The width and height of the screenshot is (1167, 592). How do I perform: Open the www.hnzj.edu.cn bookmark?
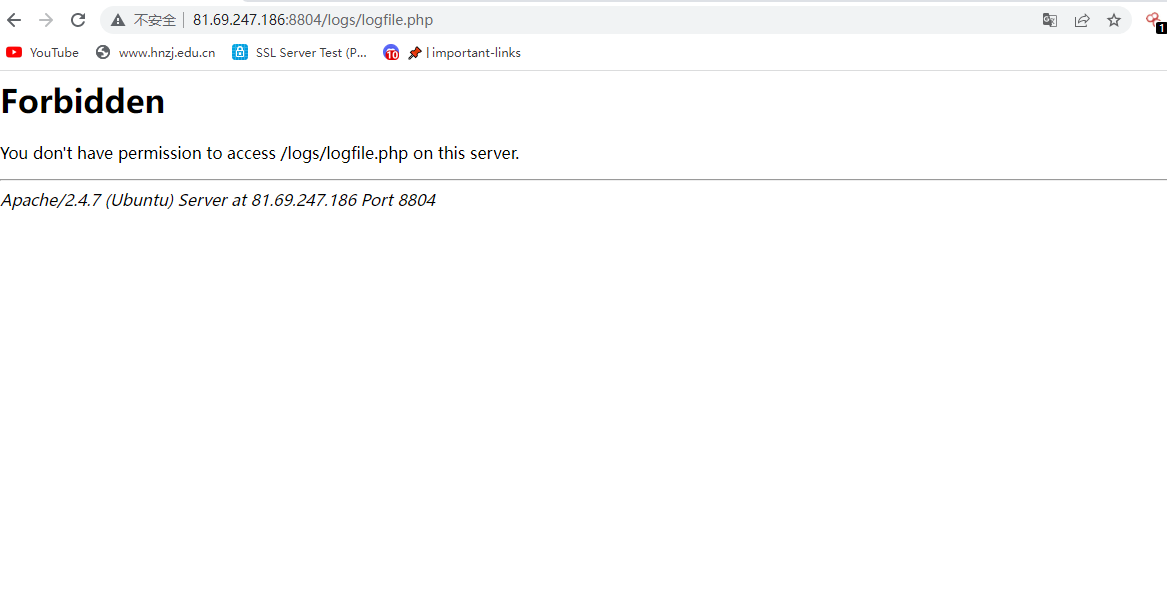(x=166, y=53)
